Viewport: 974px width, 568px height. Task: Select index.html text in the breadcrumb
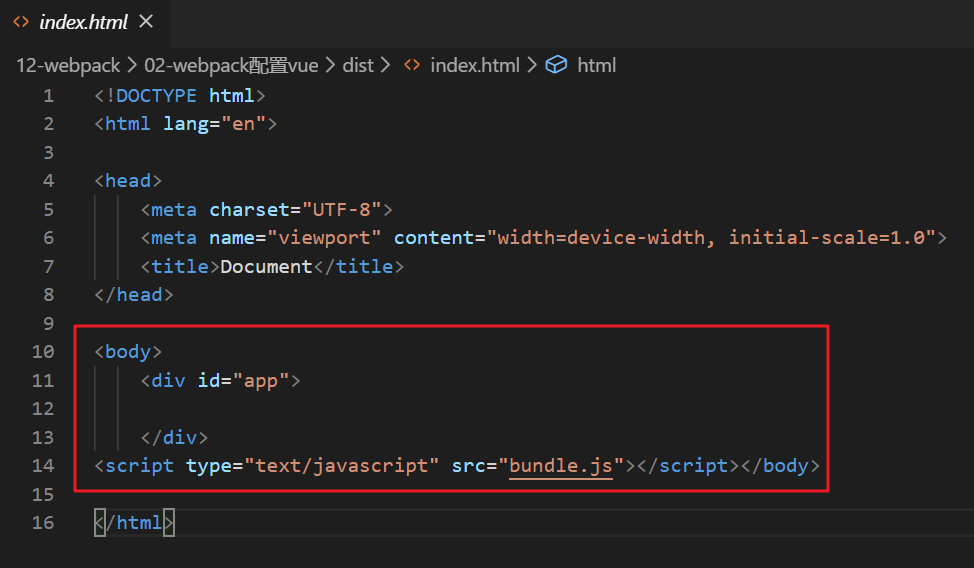[474, 65]
